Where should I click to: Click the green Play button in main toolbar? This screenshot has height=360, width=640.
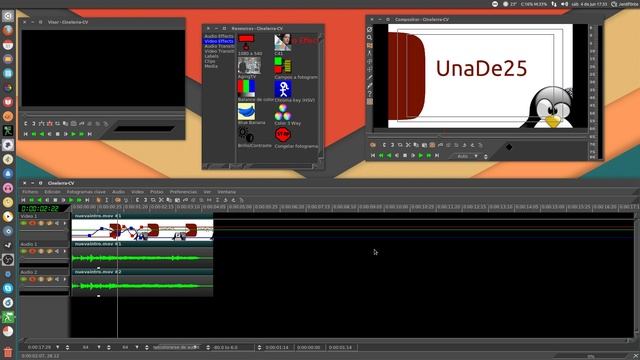pyautogui.click(x=71, y=200)
